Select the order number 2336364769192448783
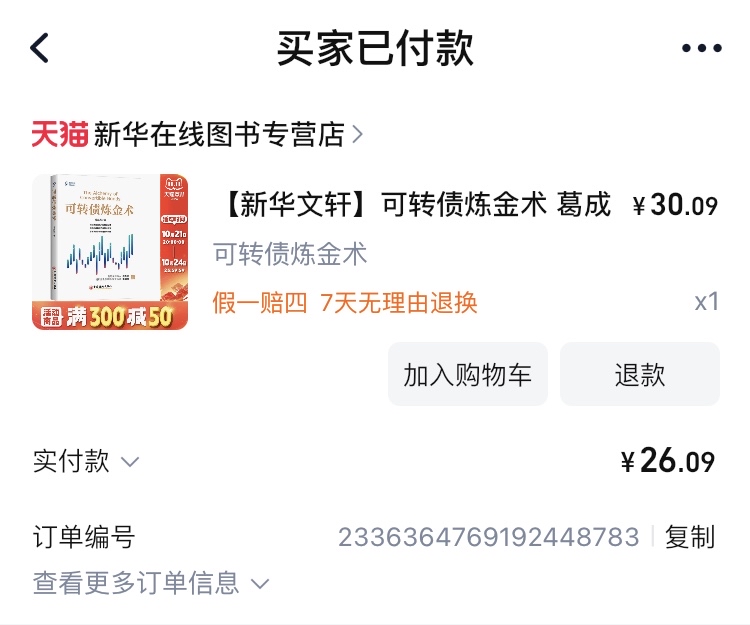Viewport: 750px width, 625px height. coord(489,537)
